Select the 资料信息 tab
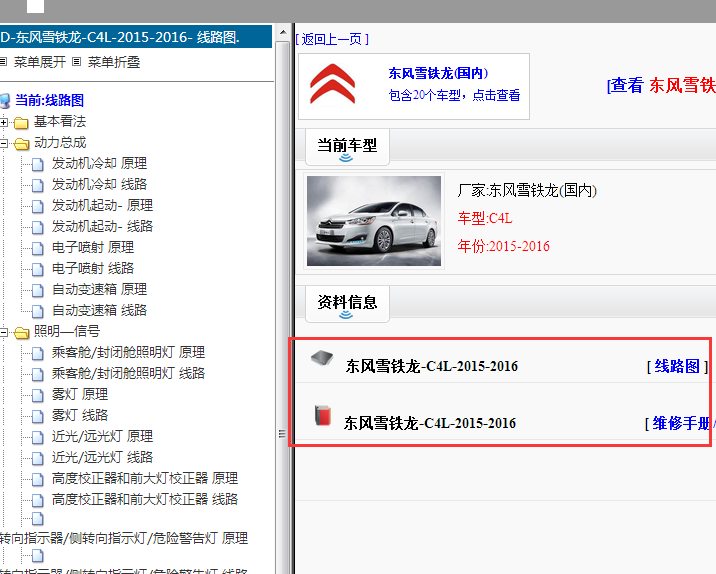 click(347, 303)
